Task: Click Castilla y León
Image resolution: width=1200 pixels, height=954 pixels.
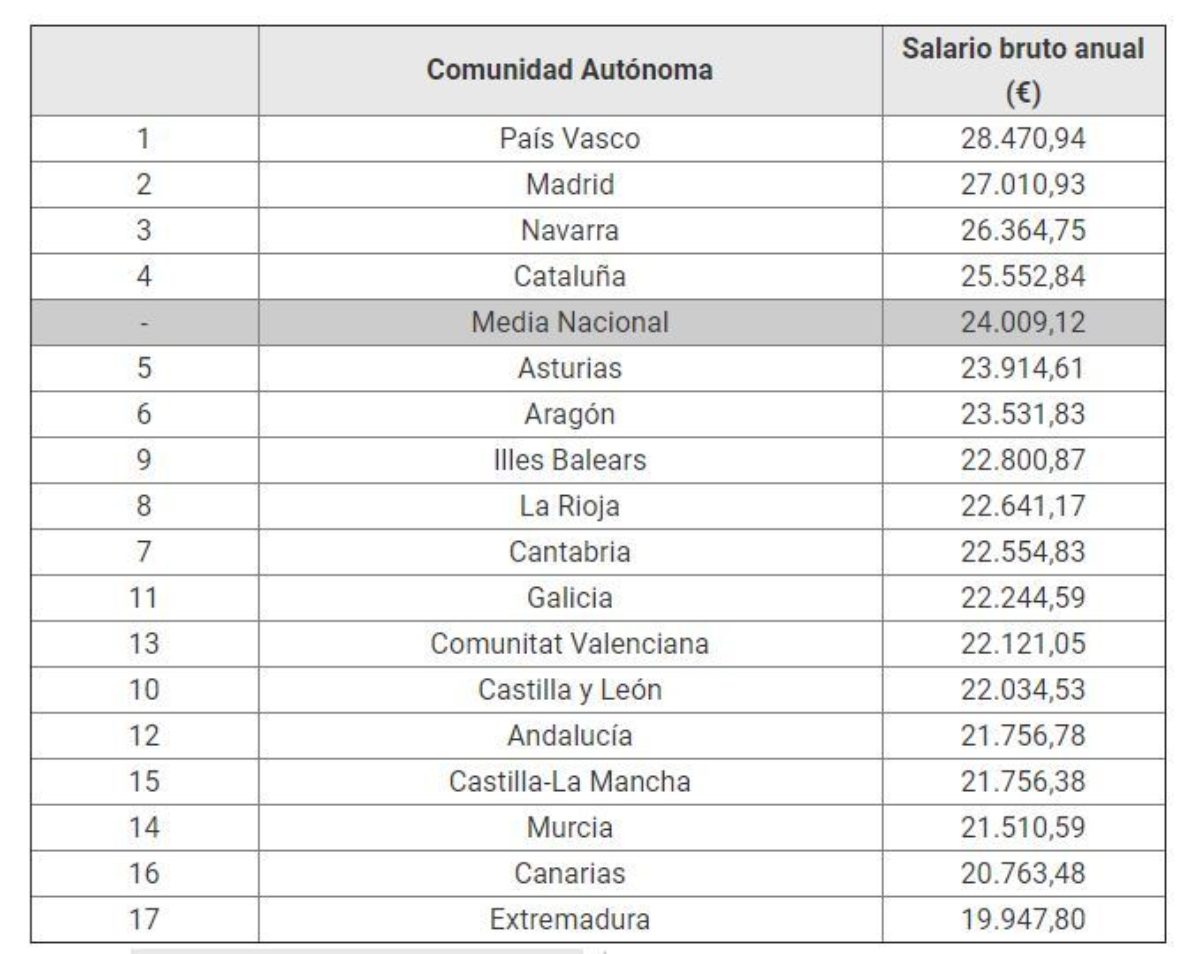Action: tap(569, 690)
